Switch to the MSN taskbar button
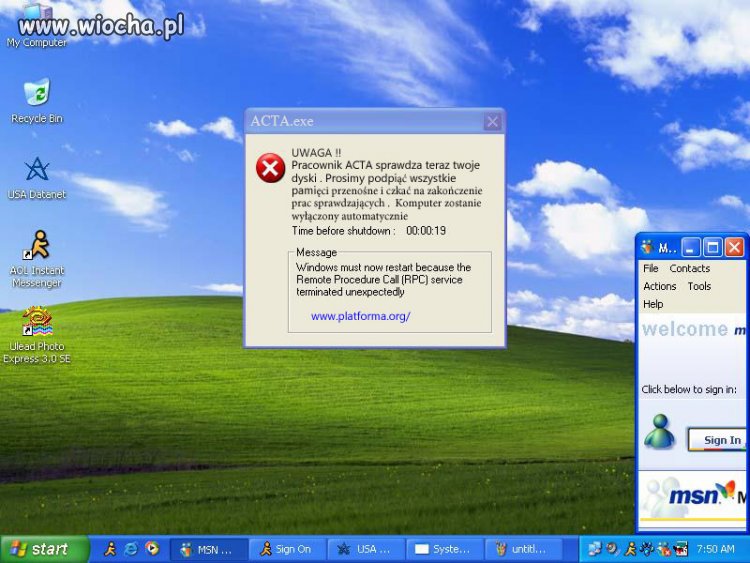Image resolution: width=750 pixels, height=563 pixels. (209, 550)
